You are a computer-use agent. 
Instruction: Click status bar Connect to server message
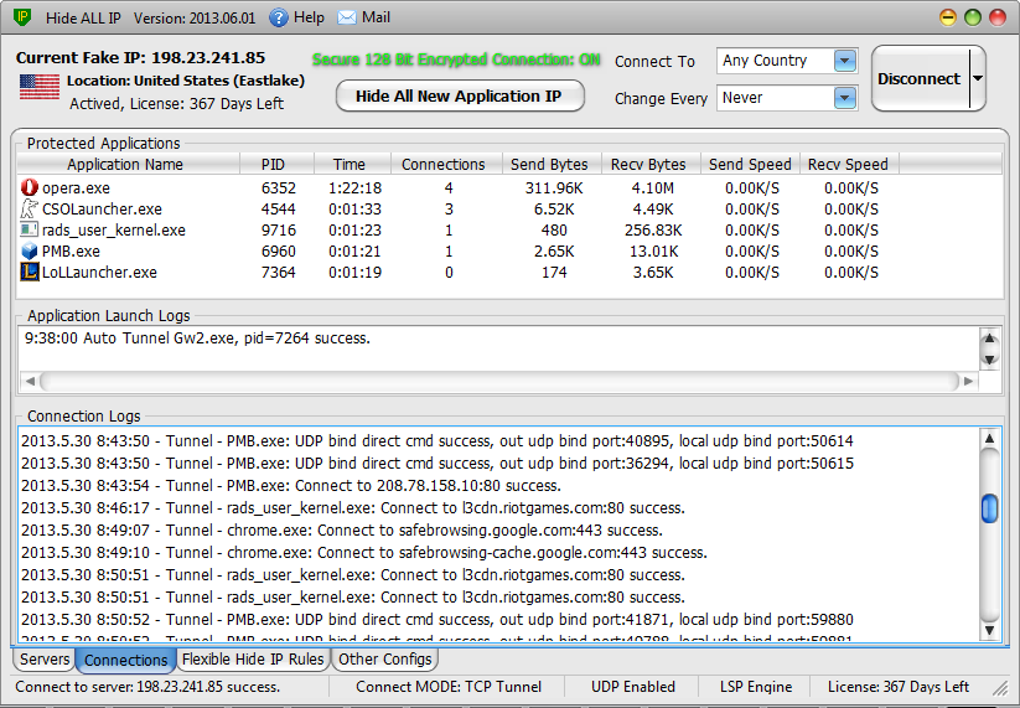pyautogui.click(x=148, y=687)
